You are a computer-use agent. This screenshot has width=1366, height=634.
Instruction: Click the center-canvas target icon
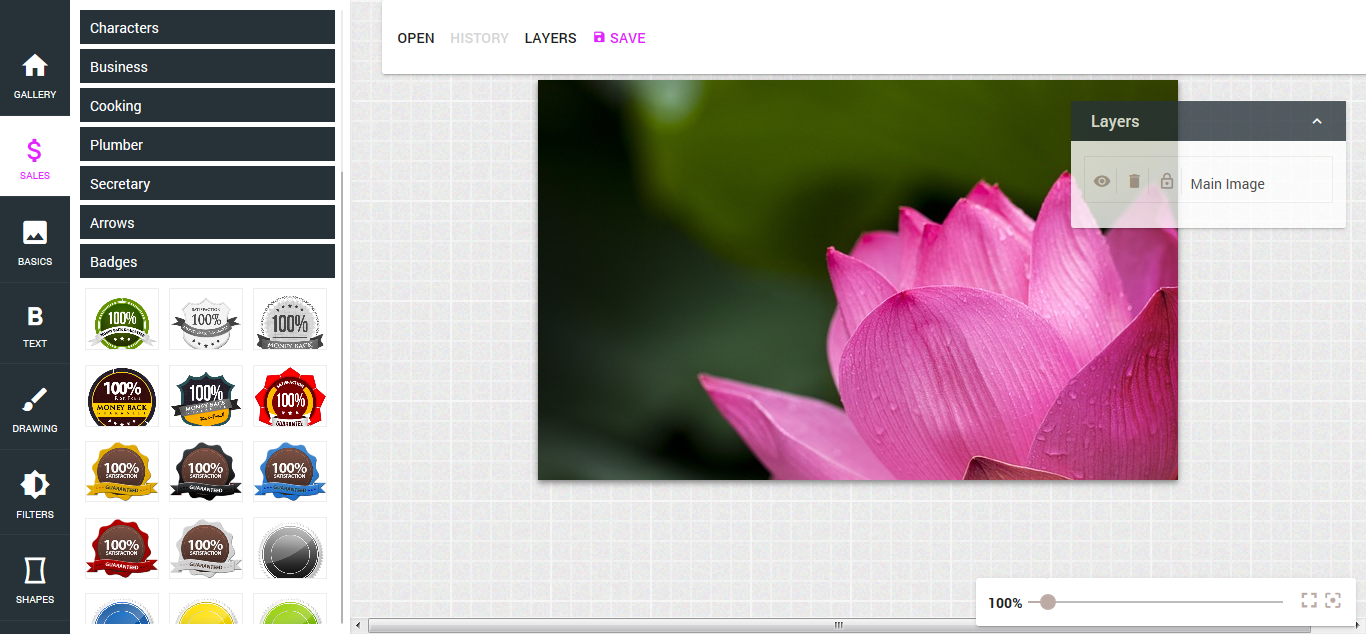click(x=1333, y=600)
